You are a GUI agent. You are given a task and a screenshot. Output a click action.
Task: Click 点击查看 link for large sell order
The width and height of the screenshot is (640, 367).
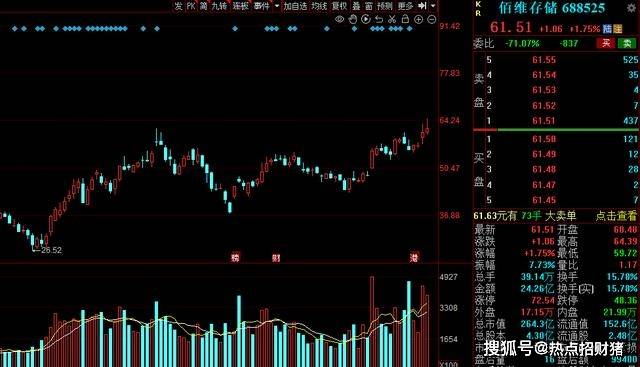[616, 216]
